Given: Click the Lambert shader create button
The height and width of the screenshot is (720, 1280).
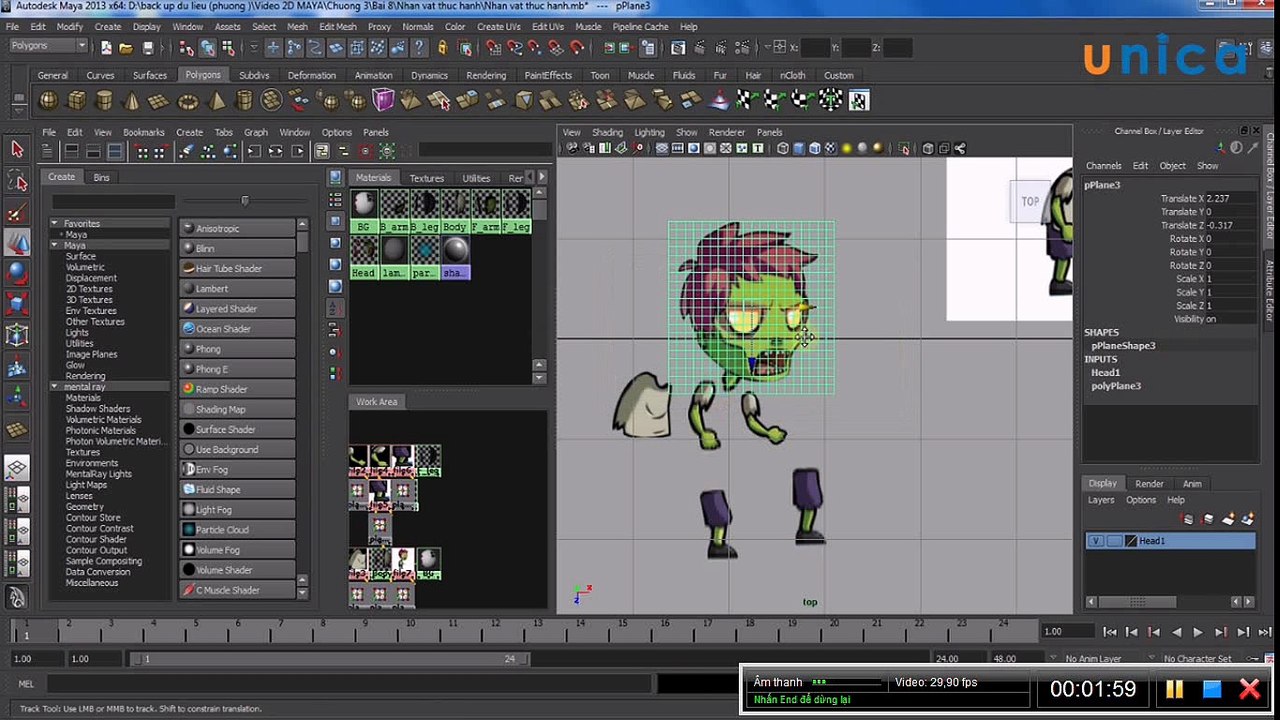Looking at the screenshot, I should [238, 289].
